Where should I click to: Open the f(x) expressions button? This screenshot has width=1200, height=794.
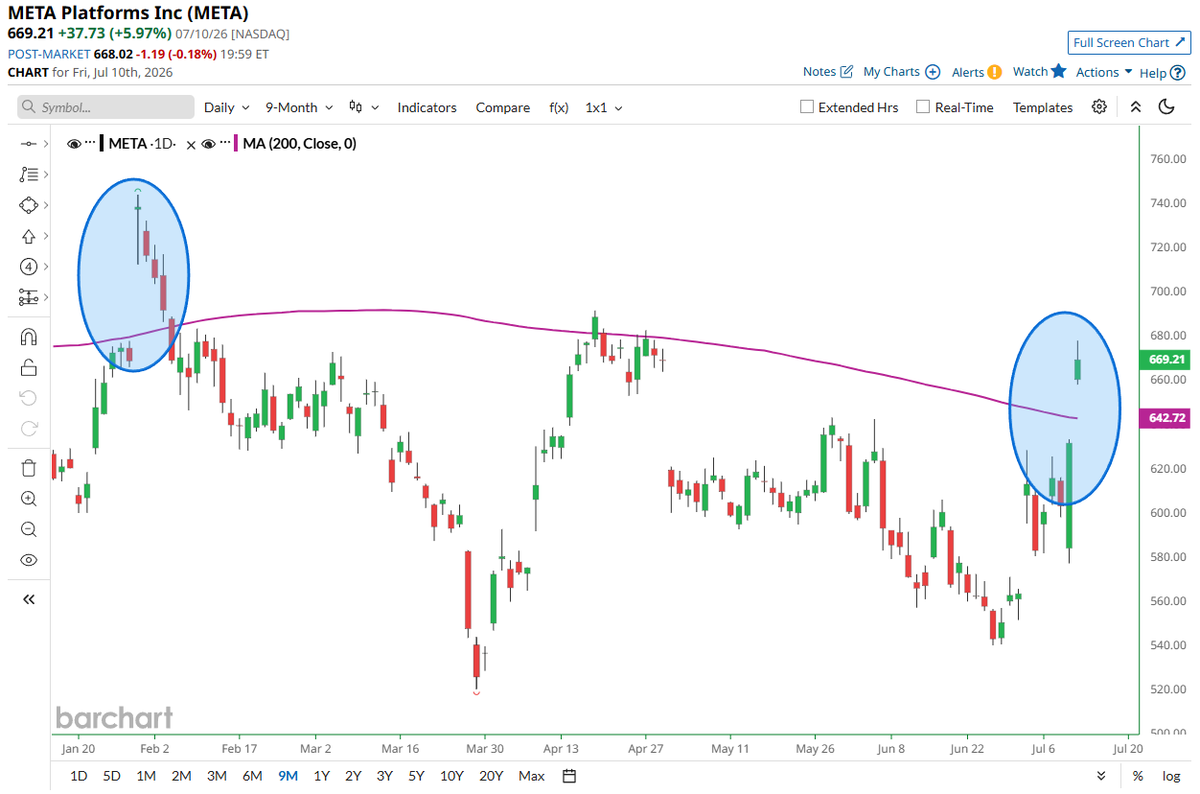tap(559, 107)
